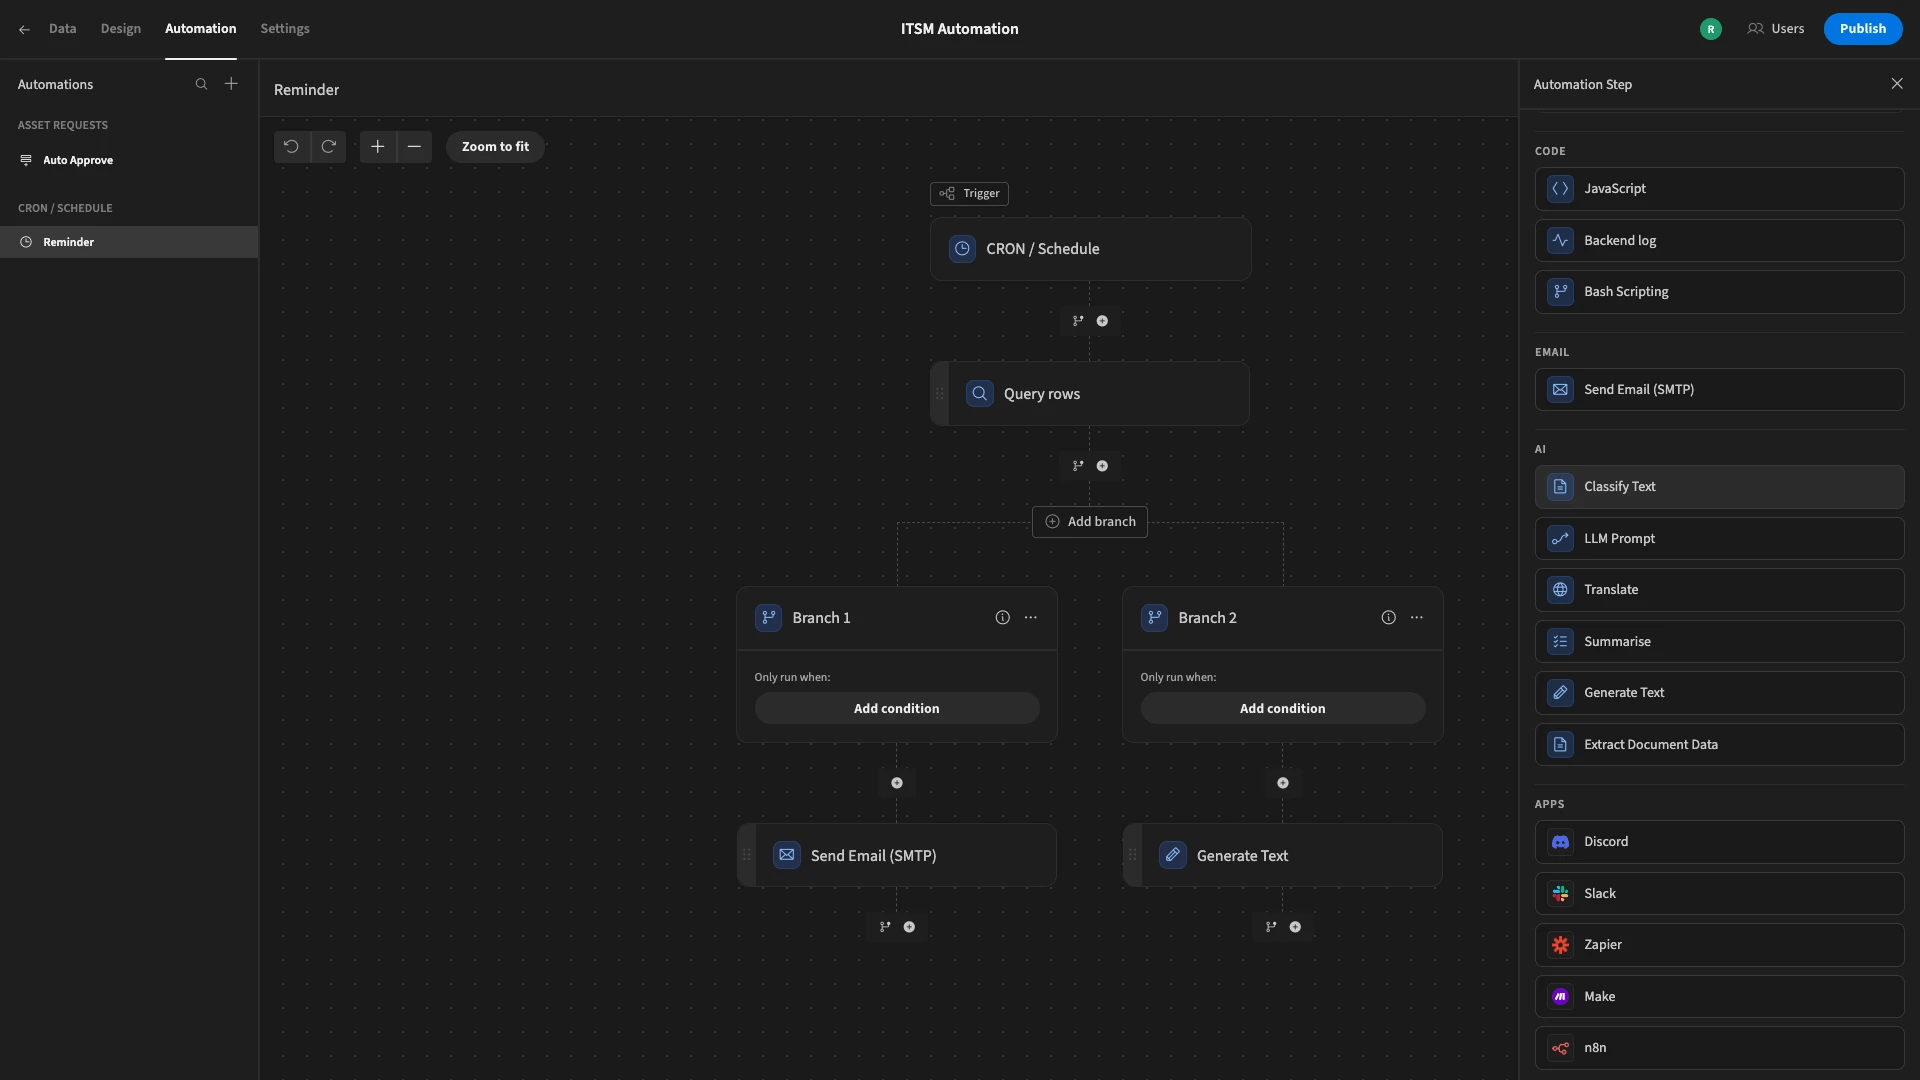Image resolution: width=1920 pixels, height=1080 pixels.
Task: Open Branch 2 three-dots menu
Action: coord(1416,618)
